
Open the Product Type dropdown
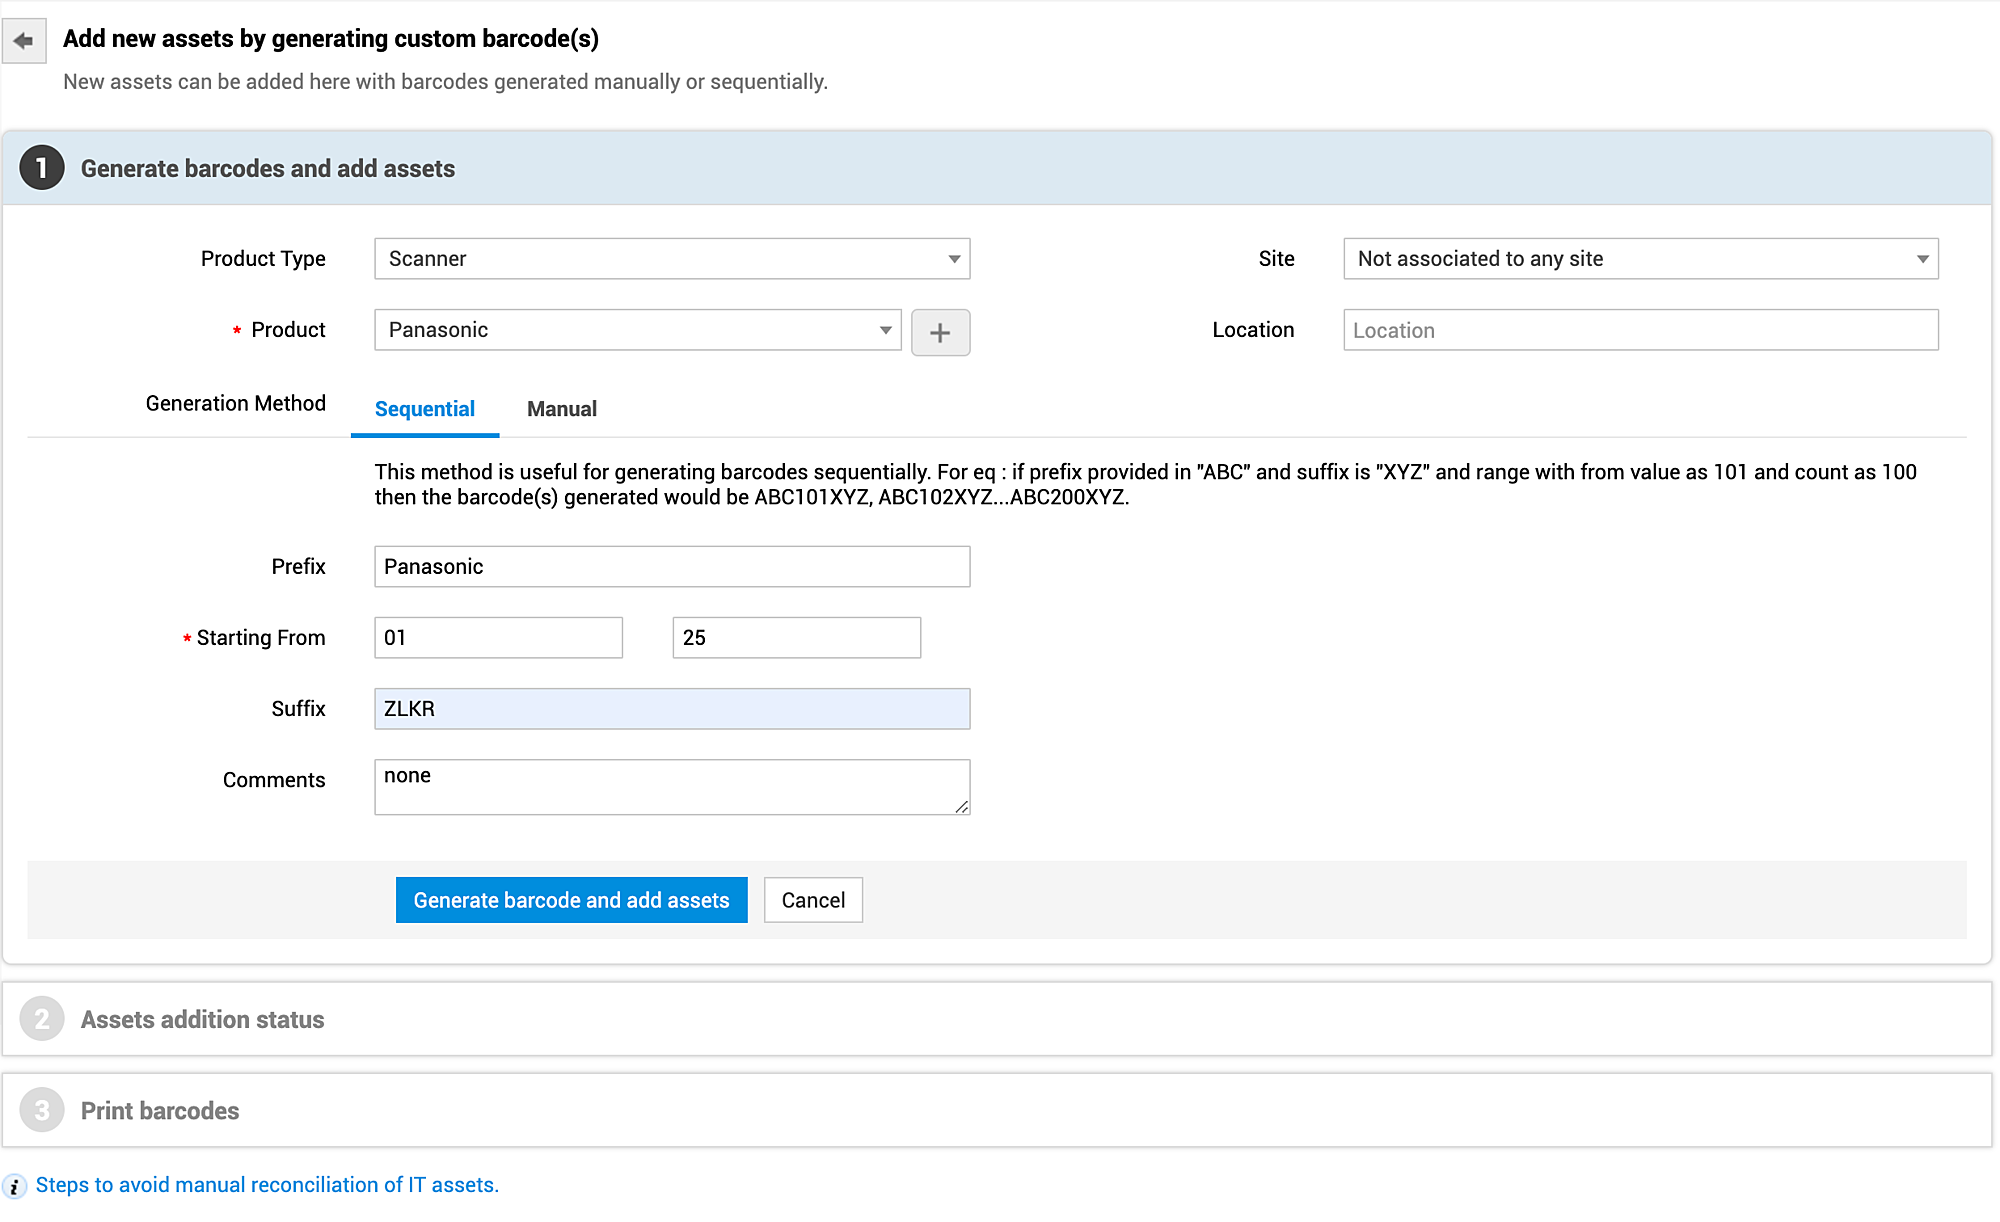pyautogui.click(x=671, y=259)
